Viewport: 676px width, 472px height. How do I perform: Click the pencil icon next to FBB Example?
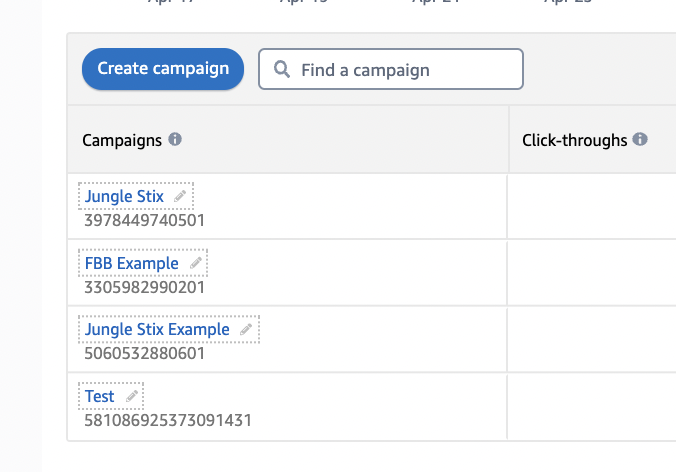pos(196,263)
